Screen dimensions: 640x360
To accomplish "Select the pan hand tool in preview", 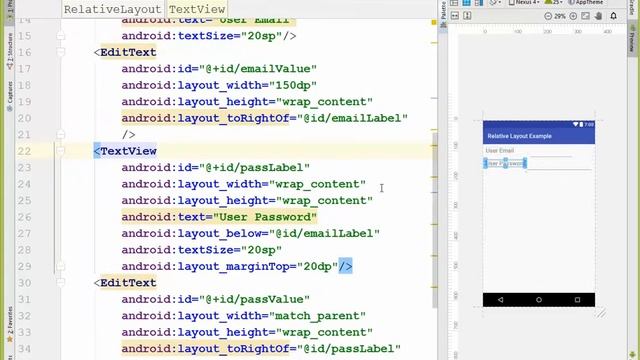I will (598, 16).
